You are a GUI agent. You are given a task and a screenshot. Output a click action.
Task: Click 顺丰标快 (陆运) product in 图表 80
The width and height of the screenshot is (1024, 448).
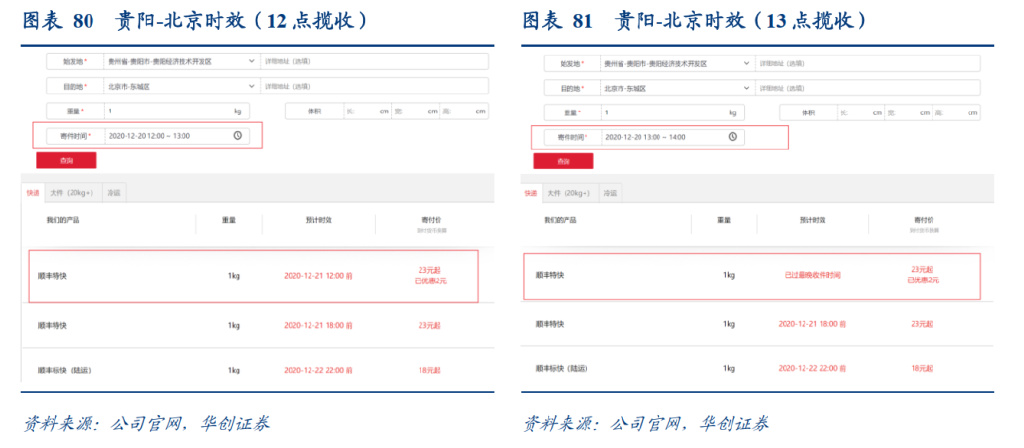point(64,370)
